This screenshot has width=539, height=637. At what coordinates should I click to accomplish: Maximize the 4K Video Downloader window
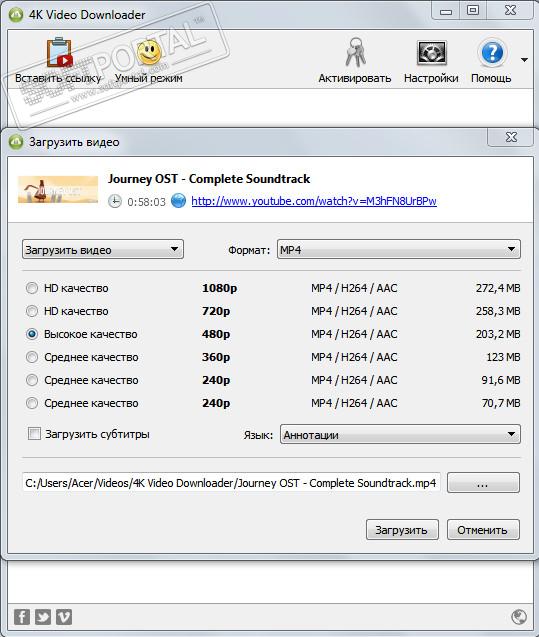coord(473,10)
